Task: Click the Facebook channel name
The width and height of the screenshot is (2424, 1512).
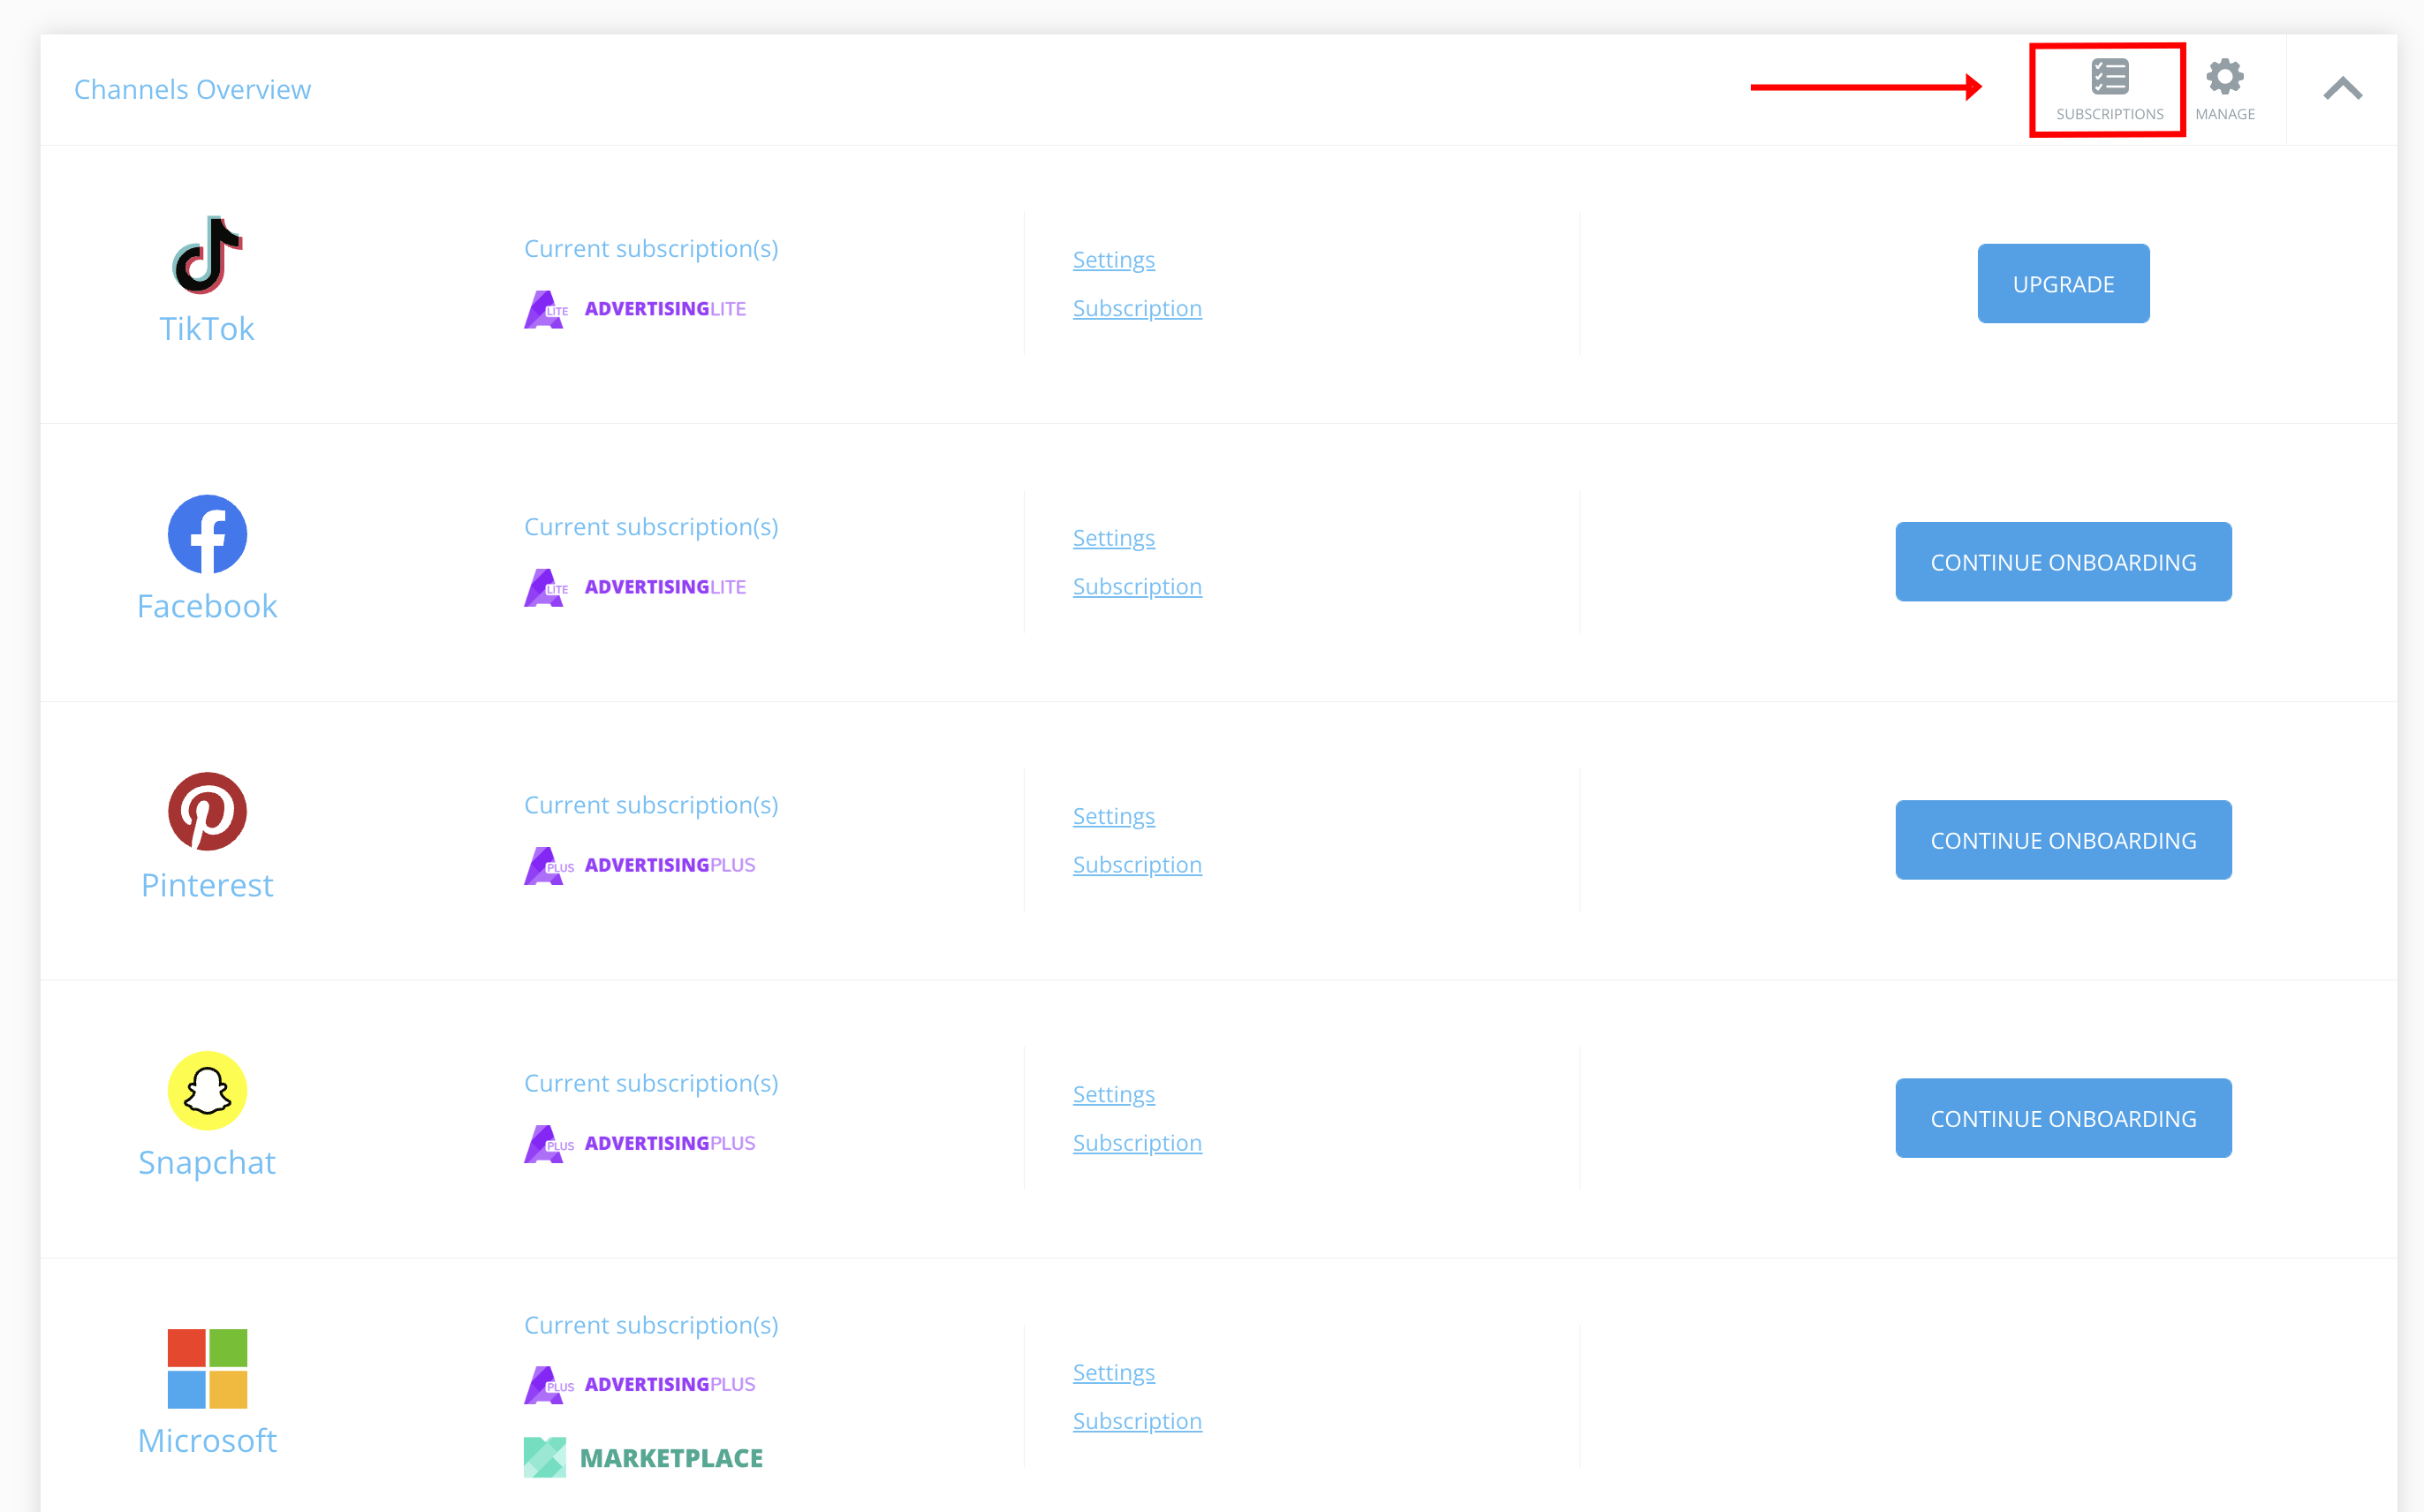Action: coord(207,606)
